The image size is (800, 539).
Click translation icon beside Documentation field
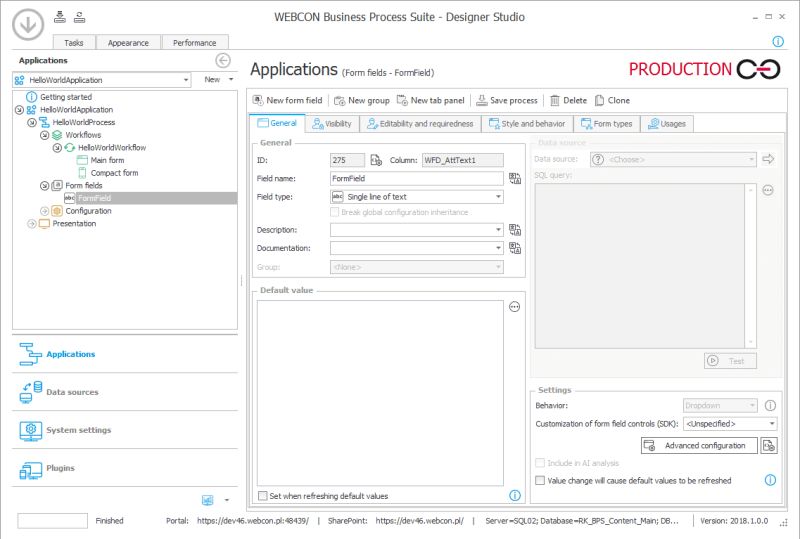[x=515, y=248]
